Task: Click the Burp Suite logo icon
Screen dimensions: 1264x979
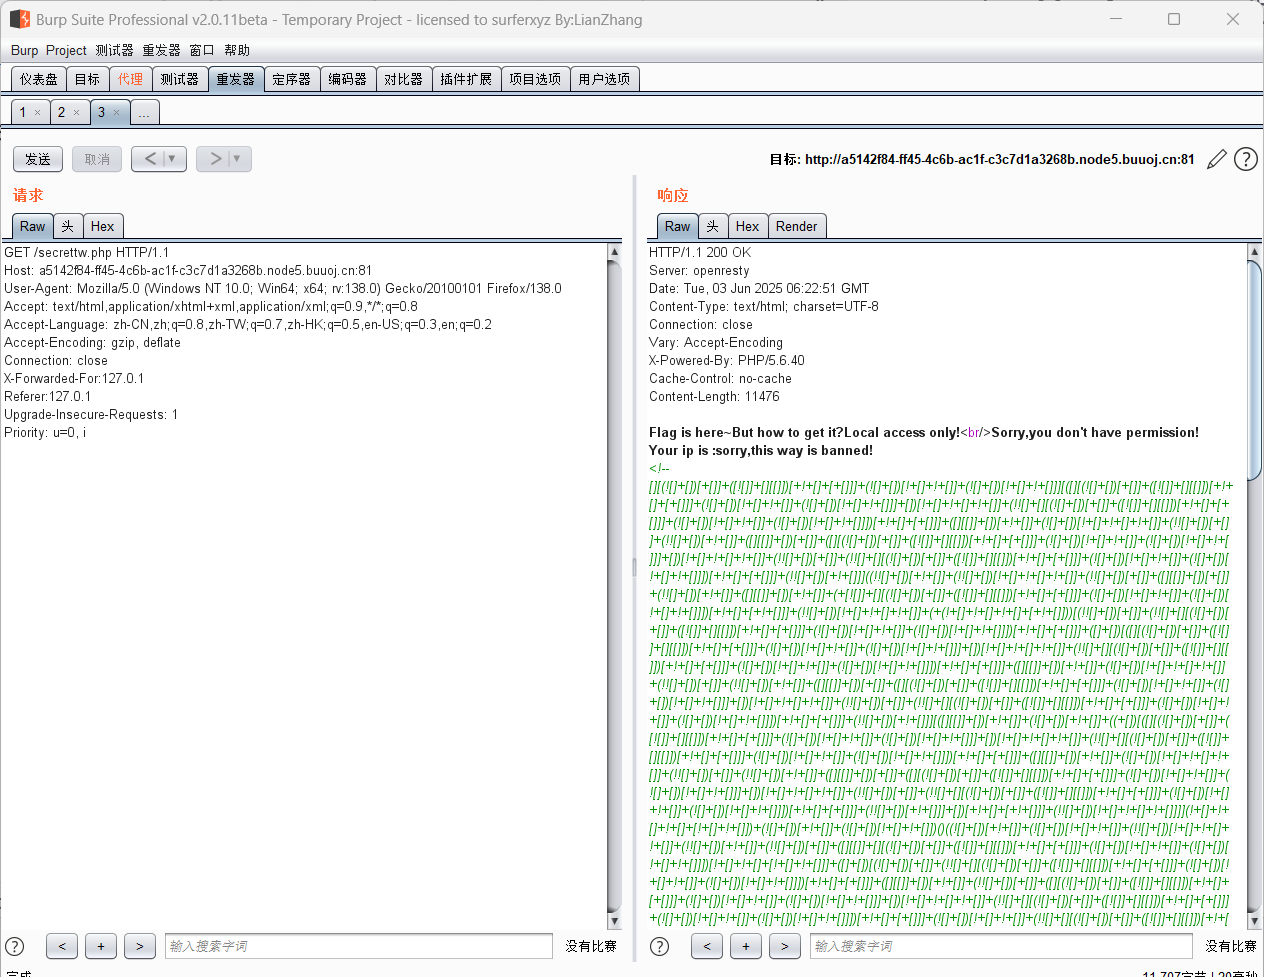Action: pyautogui.click(x=19, y=19)
